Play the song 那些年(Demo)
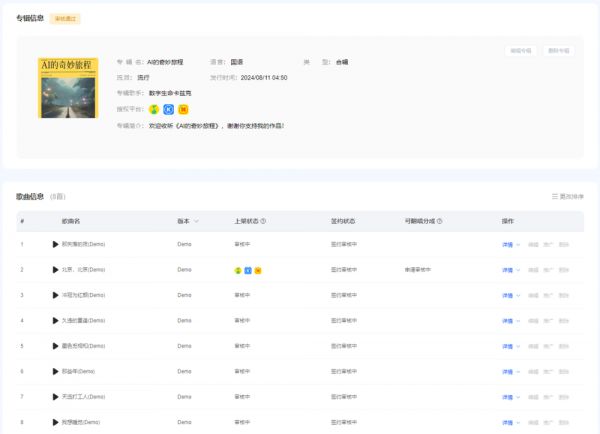 coord(56,371)
